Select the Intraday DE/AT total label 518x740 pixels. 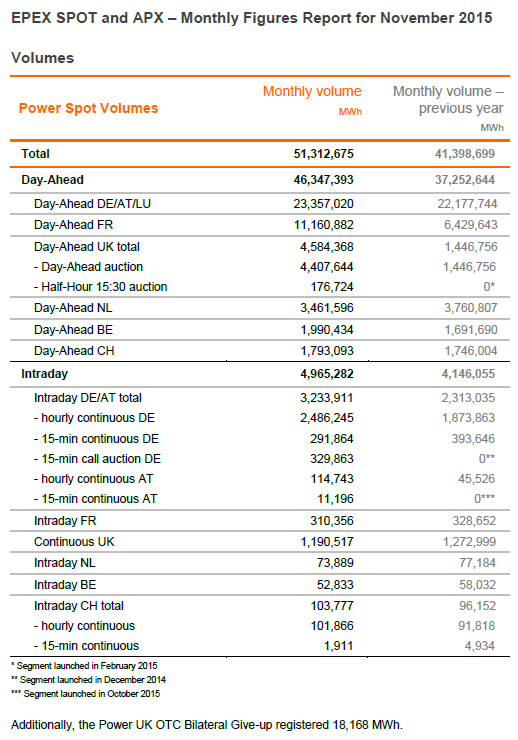click(88, 398)
